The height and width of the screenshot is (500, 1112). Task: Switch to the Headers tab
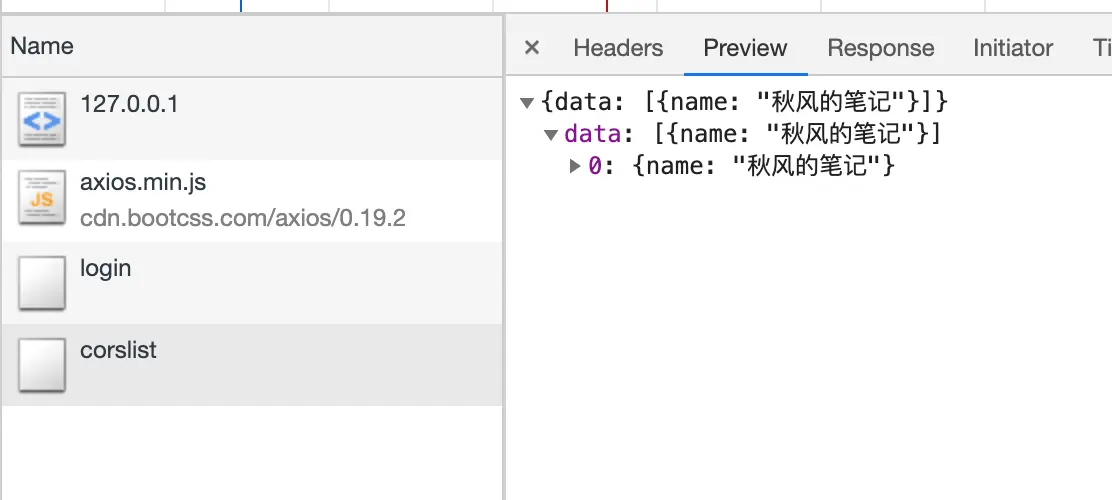(618, 48)
